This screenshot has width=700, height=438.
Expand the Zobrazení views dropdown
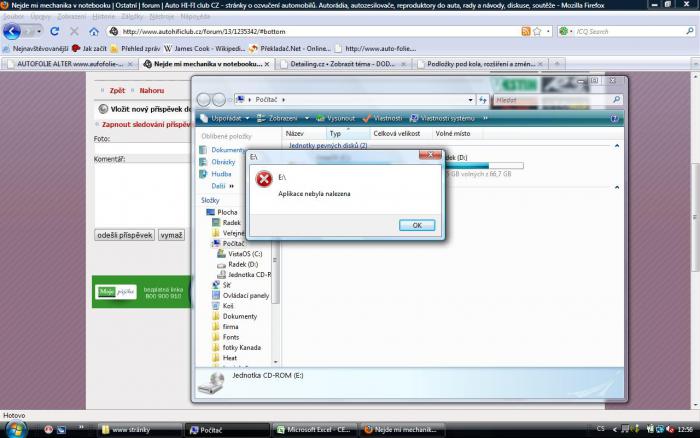coord(288,118)
